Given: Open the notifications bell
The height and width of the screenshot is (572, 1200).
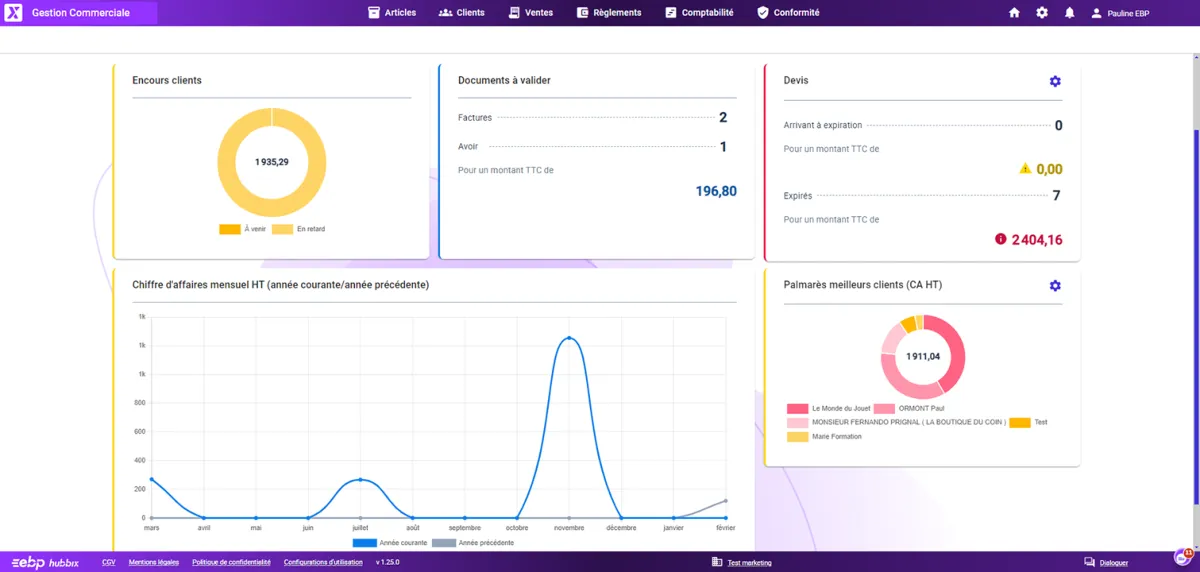Looking at the screenshot, I should tap(1070, 13).
